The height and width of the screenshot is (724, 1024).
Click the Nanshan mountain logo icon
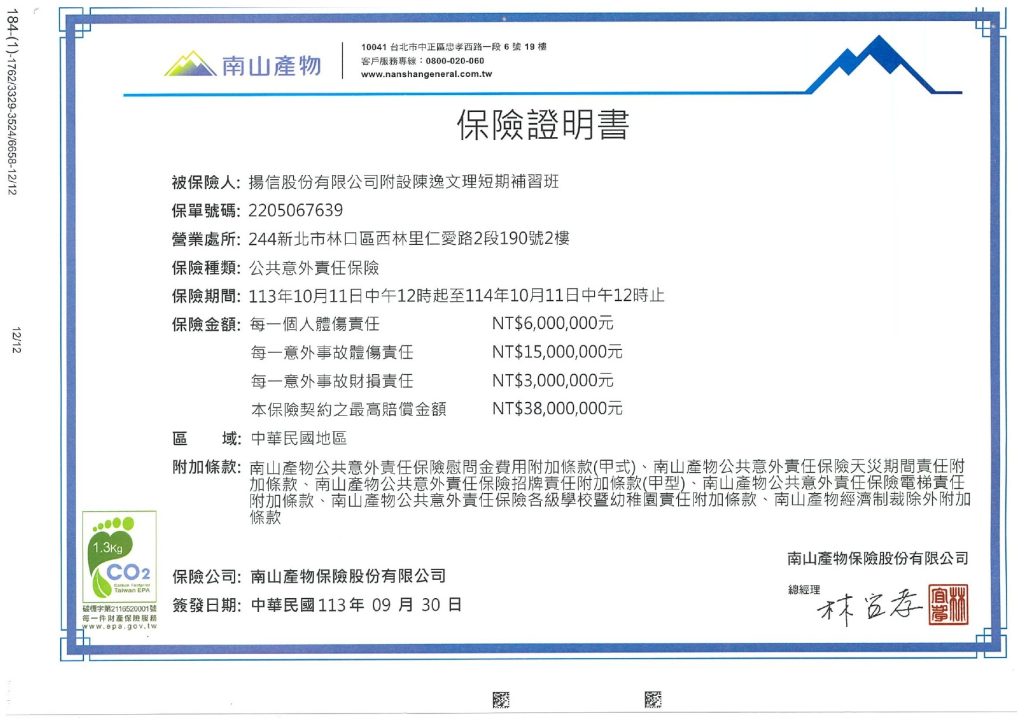[190, 64]
